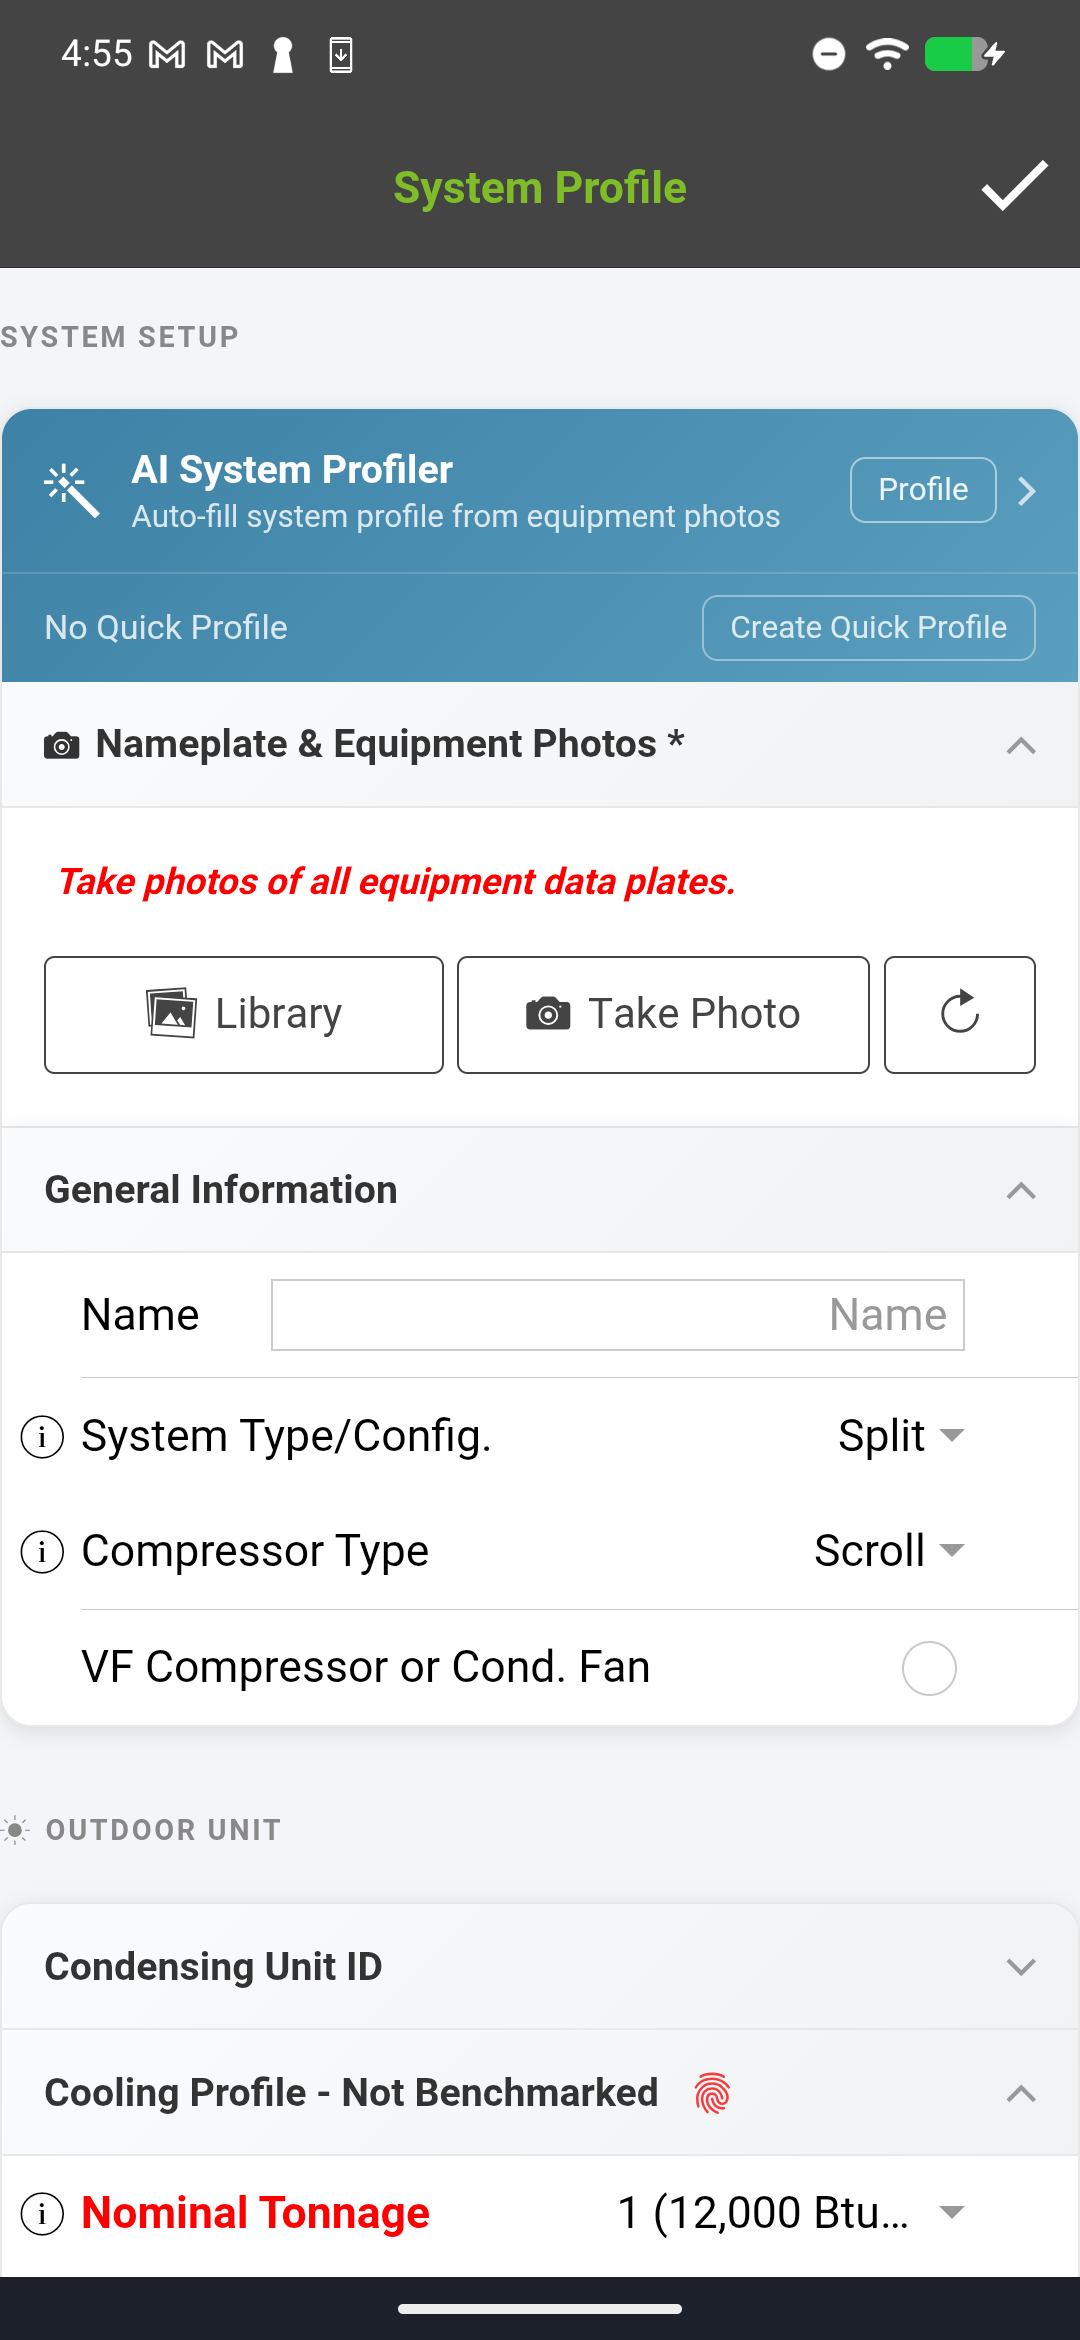The height and width of the screenshot is (2340, 1080).
Task: Collapse Nameplate & Equipment Photos section
Action: click(1020, 745)
